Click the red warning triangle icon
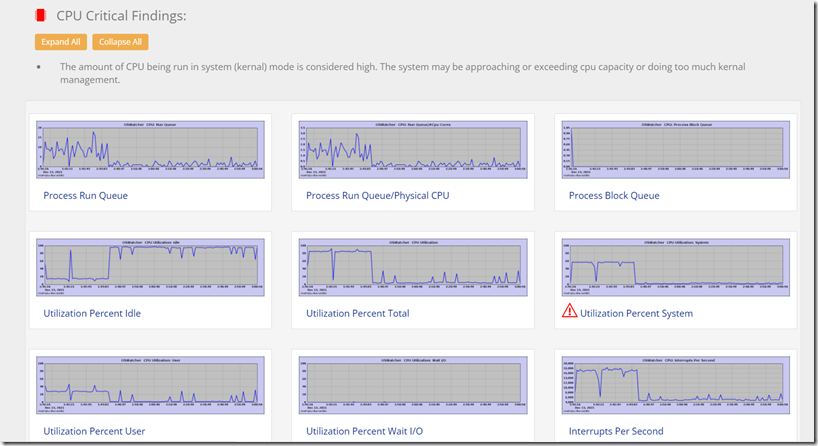Viewport: 818px width, 446px height. [x=569, y=311]
